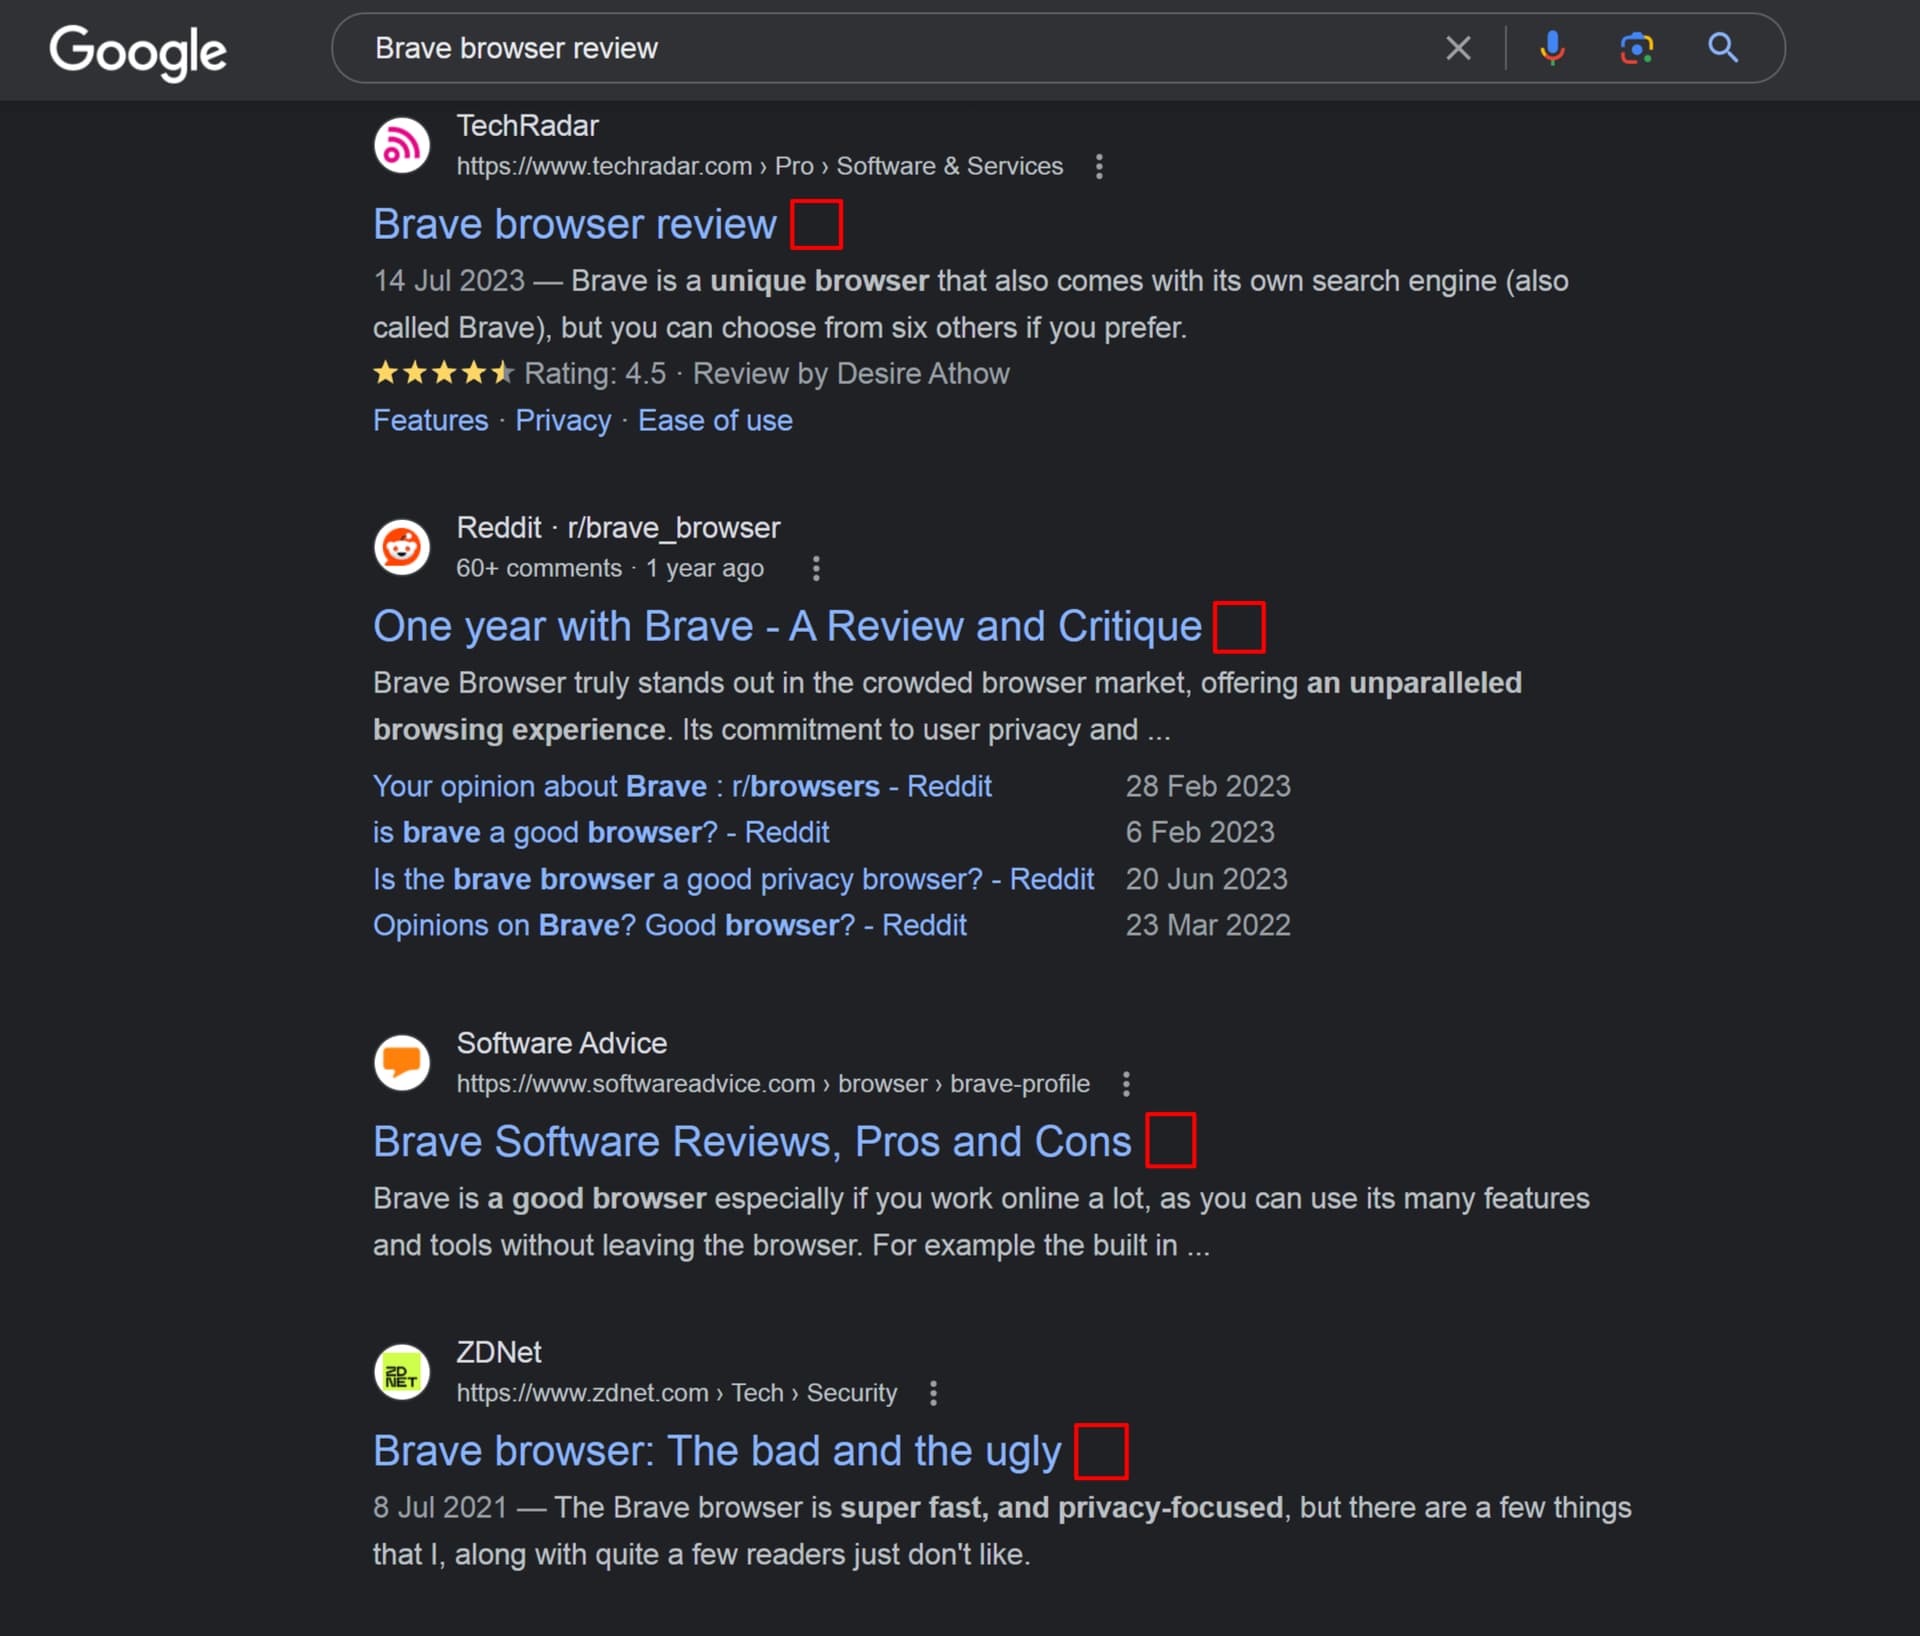Screen dimensions: 1920x1636
Task: Click the softwareadvice.com URL breadcrumb
Action: 773,1084
